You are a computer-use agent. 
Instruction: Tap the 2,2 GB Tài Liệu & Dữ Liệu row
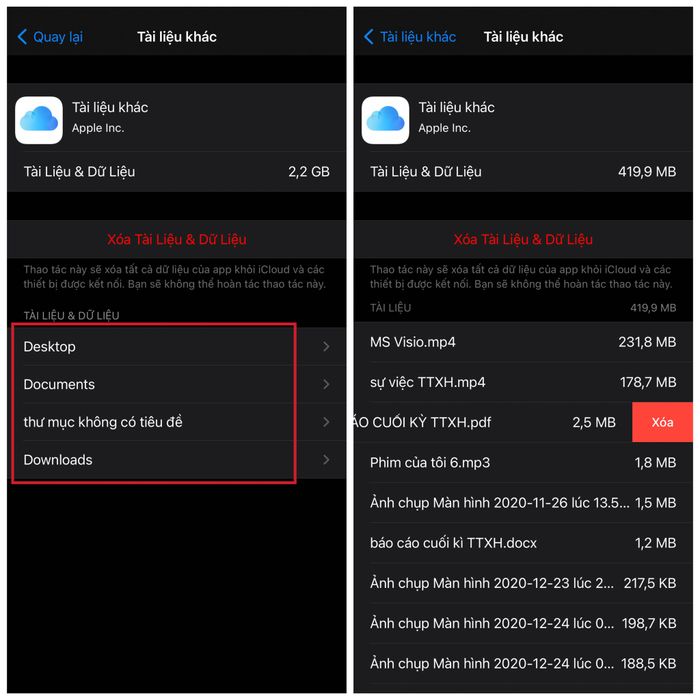[176, 171]
